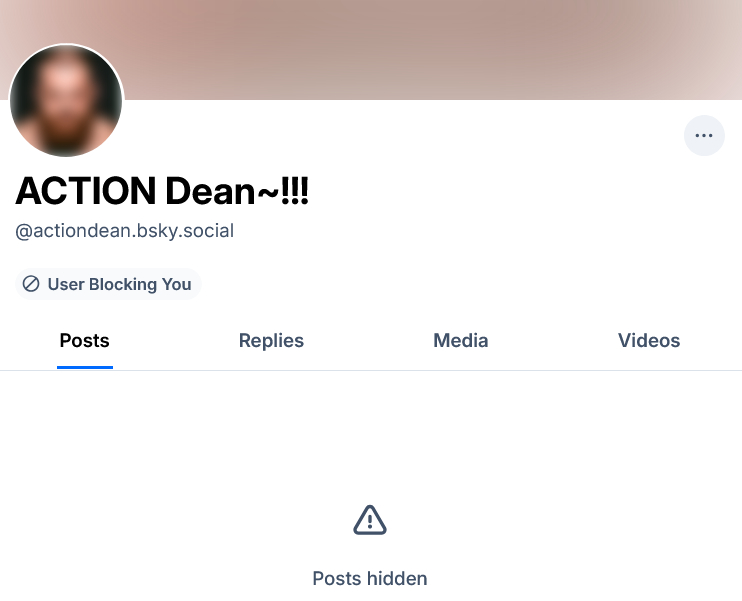The width and height of the screenshot is (742, 601).
Task: Show the Videos tab
Action: coord(649,341)
